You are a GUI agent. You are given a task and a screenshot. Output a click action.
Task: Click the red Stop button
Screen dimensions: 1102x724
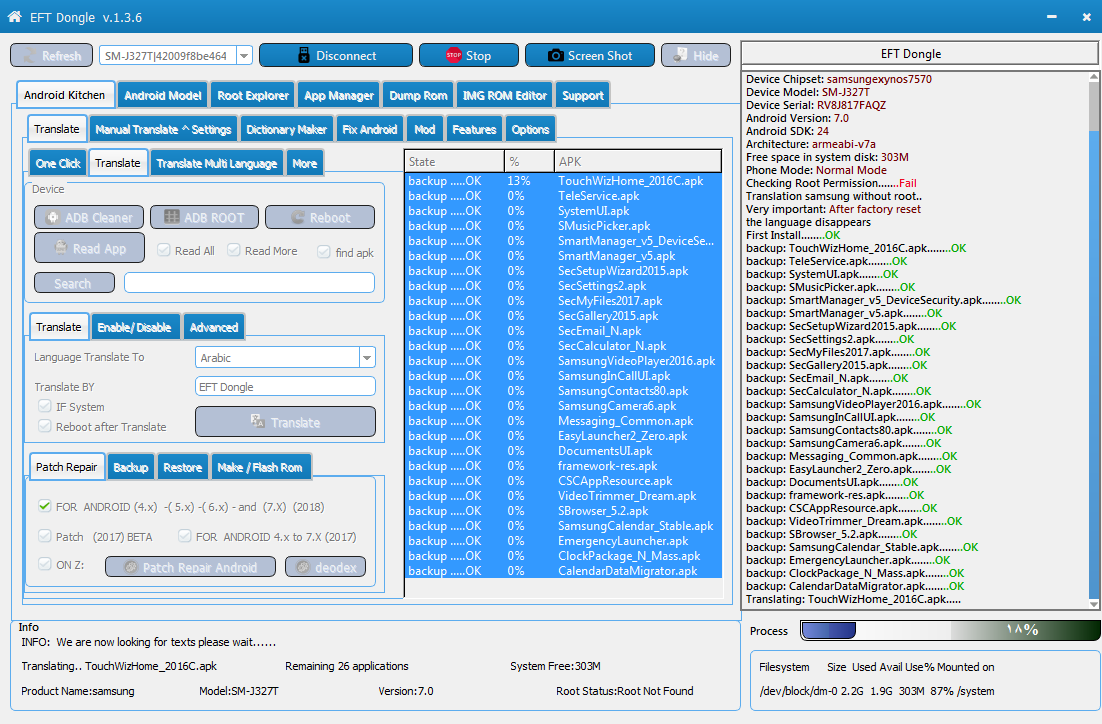pos(469,56)
